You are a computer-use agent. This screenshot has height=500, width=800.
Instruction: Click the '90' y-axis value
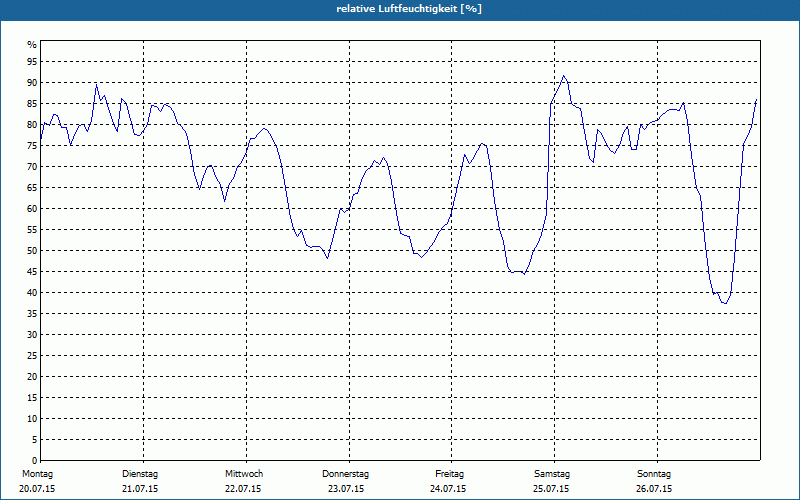point(32,83)
